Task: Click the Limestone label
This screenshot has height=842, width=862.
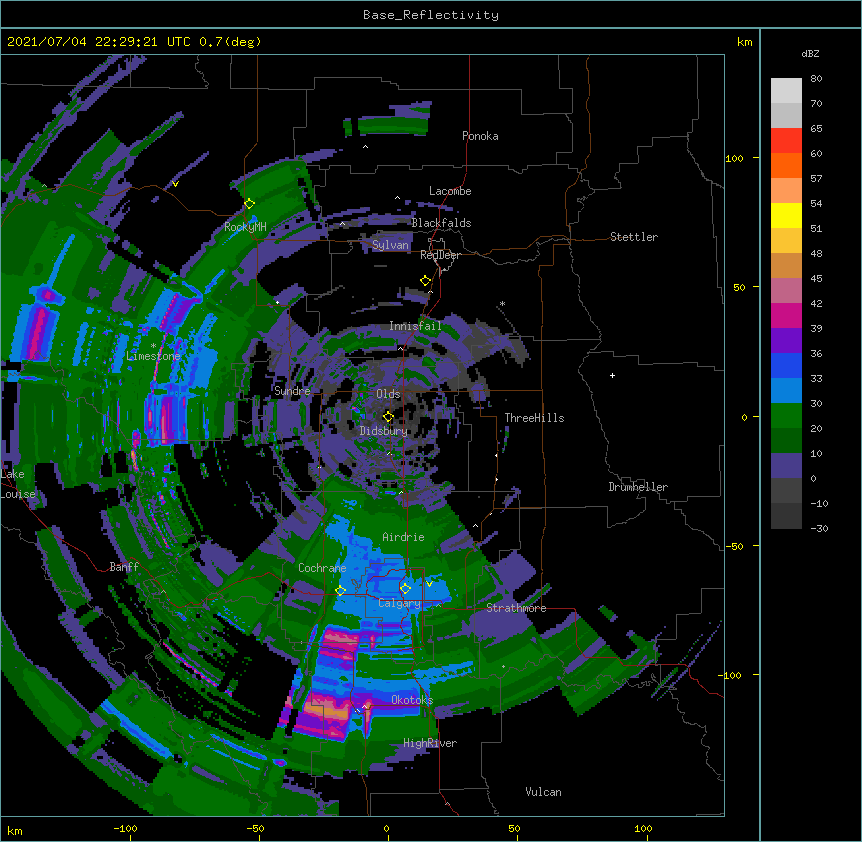Action: coord(153,356)
